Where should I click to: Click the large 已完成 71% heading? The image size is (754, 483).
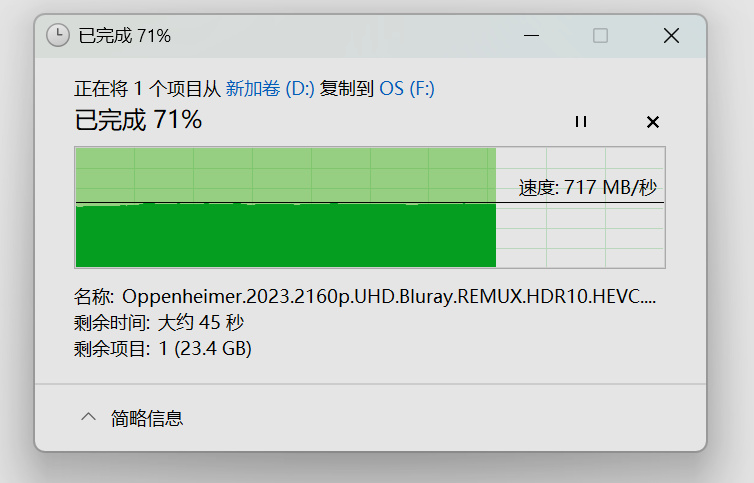(x=138, y=120)
